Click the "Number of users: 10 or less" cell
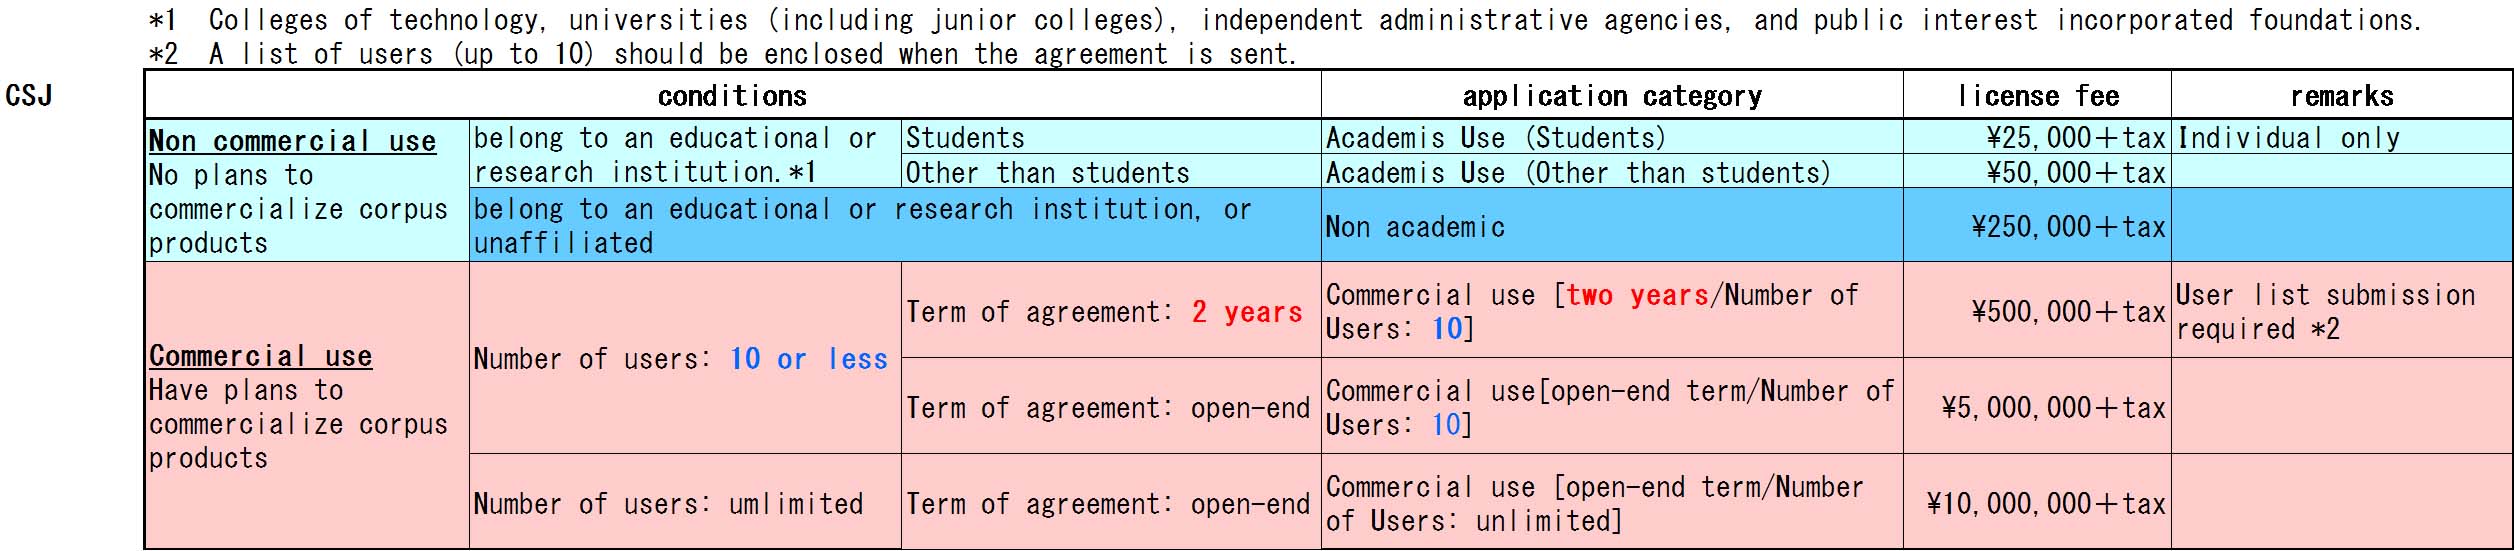The width and height of the screenshot is (2515, 551). coord(680,359)
